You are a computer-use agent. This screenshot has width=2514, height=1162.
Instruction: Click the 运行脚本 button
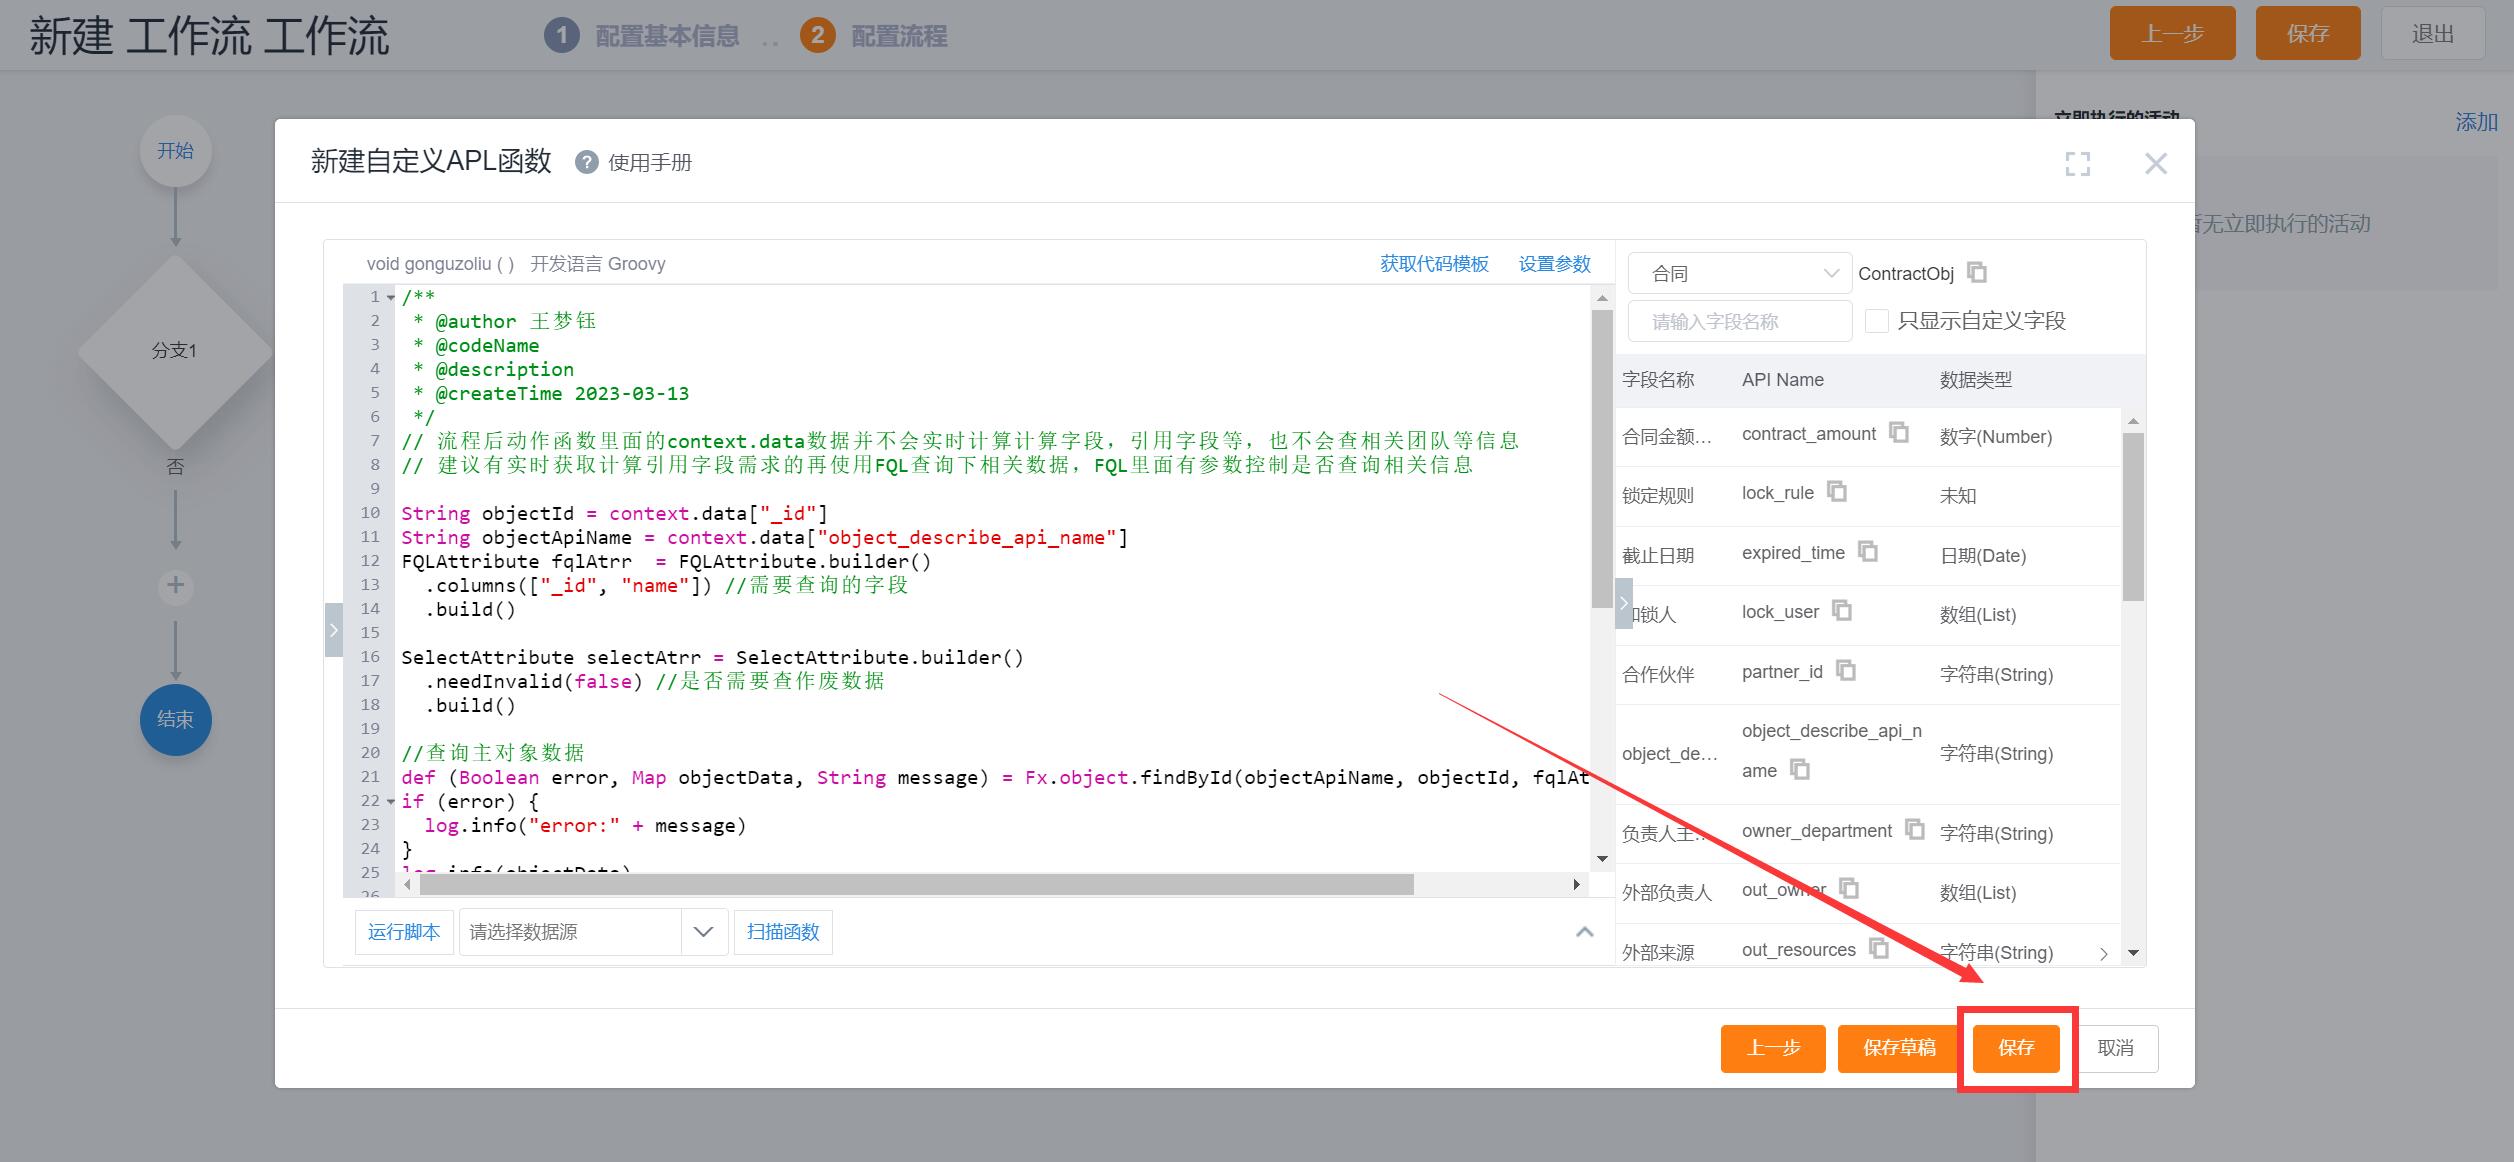[403, 932]
